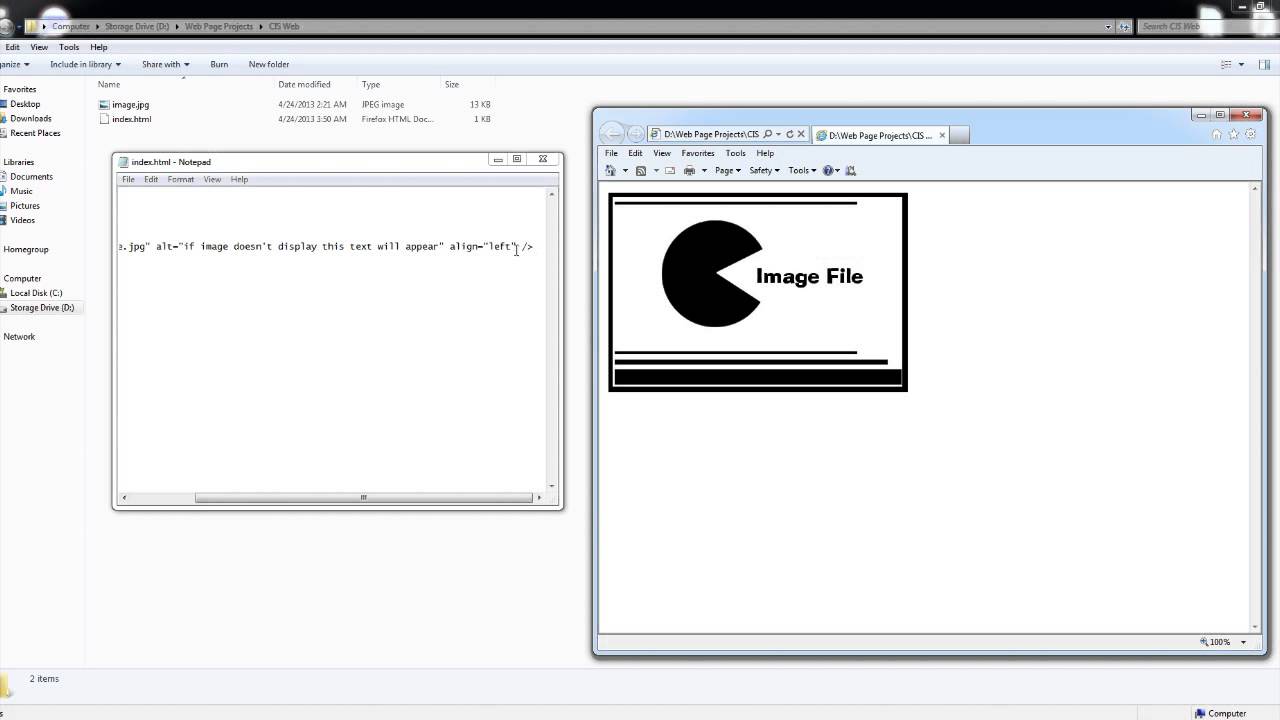The width and height of the screenshot is (1280, 720).
Task: Open the Tools dropdown in IE command bar
Action: (802, 170)
